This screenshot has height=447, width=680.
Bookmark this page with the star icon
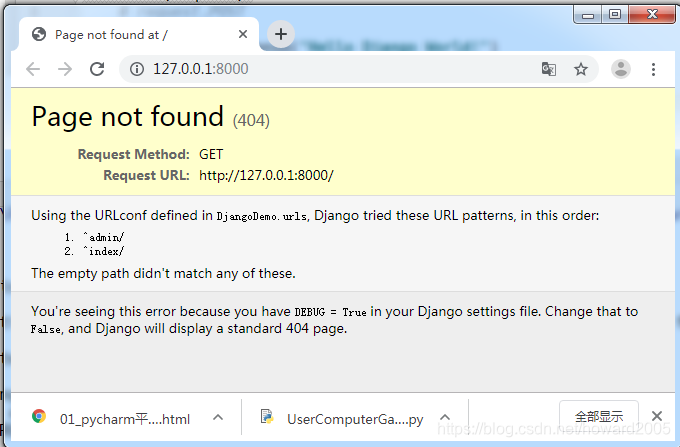[x=581, y=69]
